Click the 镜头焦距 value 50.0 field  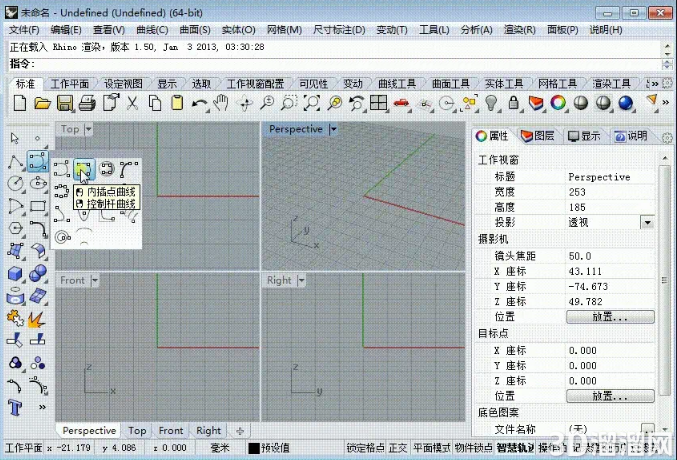pyautogui.click(x=610, y=256)
